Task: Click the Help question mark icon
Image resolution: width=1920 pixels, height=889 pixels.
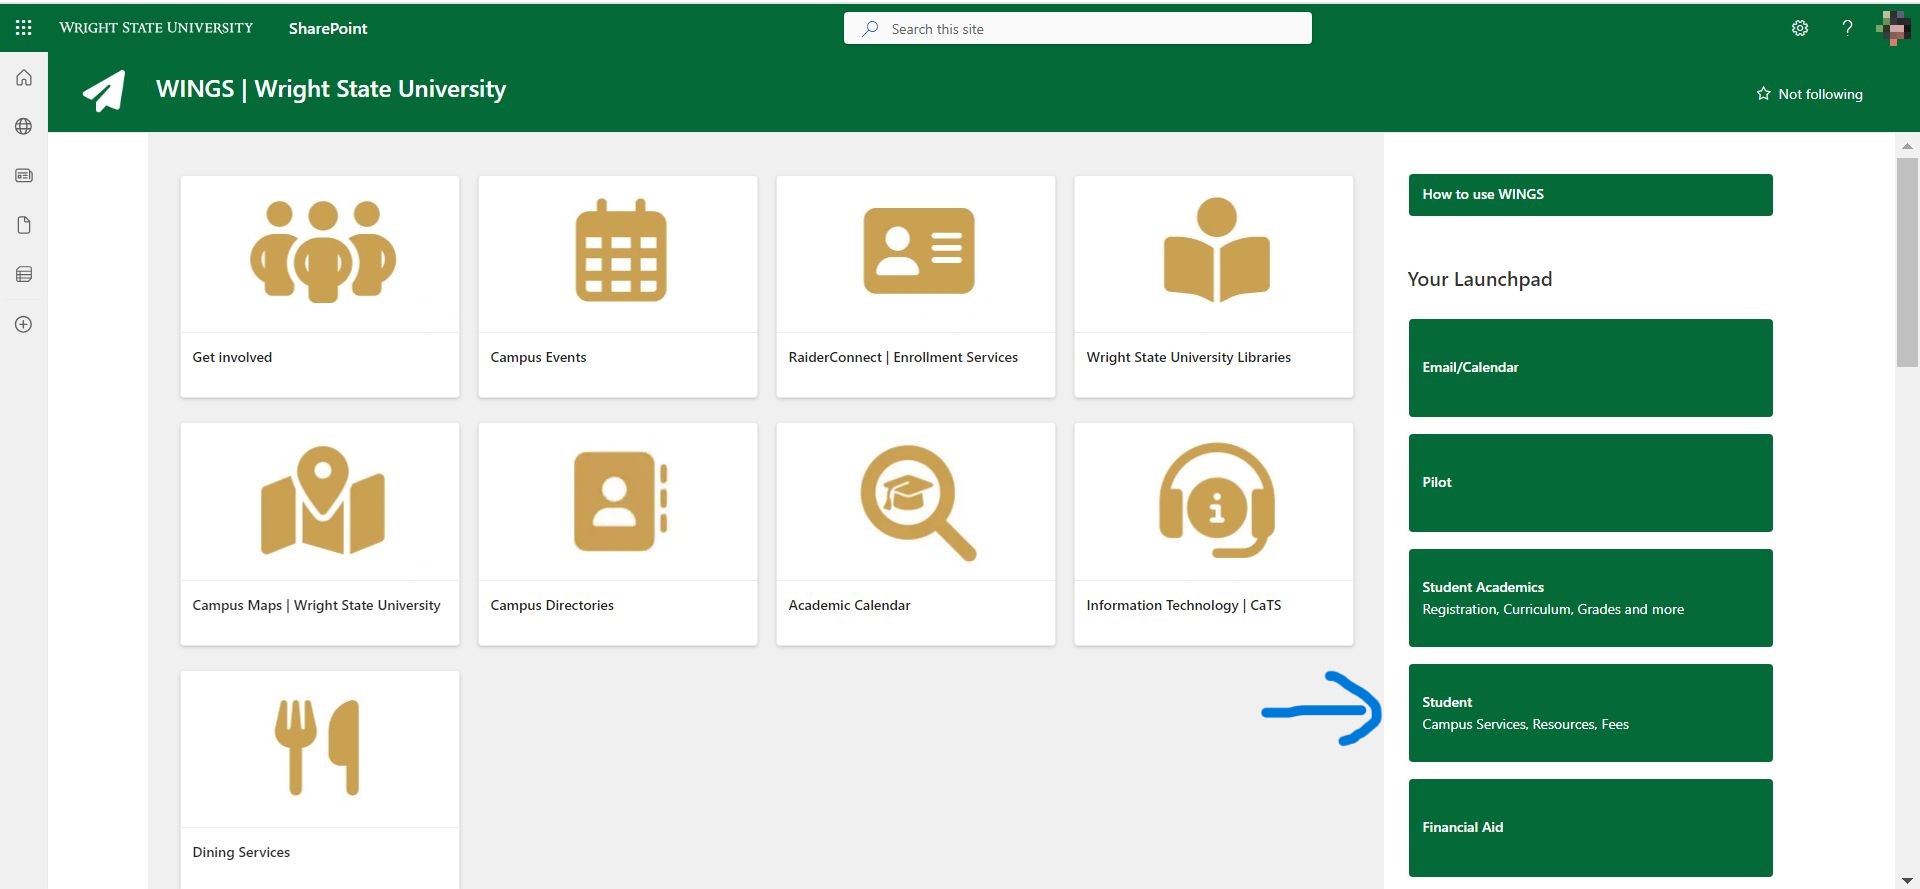Action: pyautogui.click(x=1847, y=28)
